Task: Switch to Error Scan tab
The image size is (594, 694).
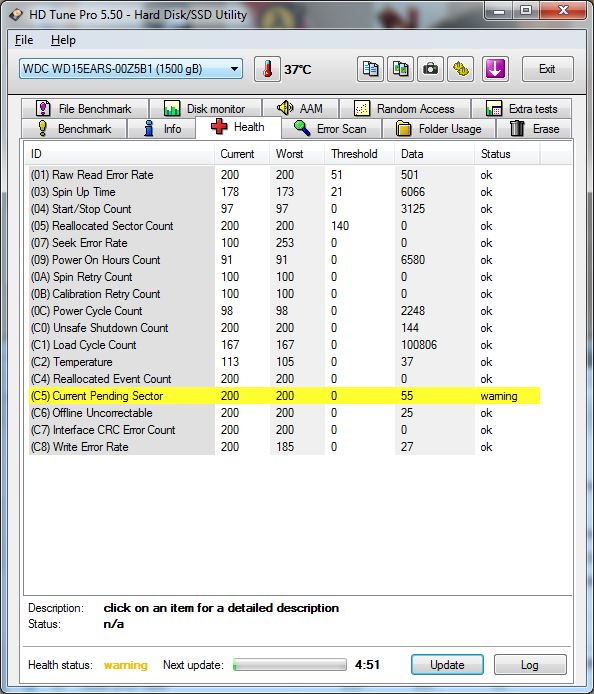Action: tap(331, 129)
